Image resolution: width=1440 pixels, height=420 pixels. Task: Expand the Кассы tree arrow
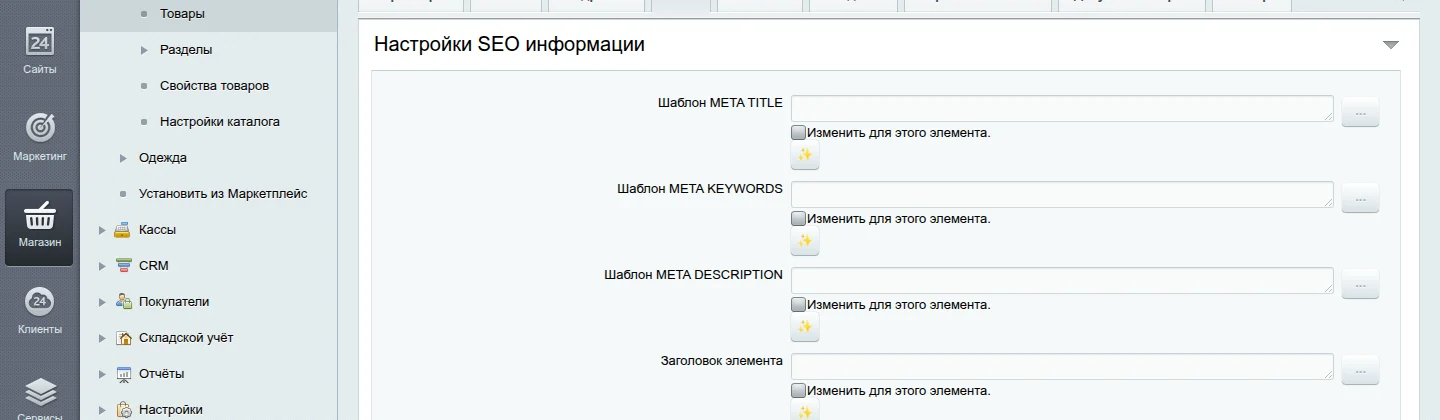[x=102, y=230]
